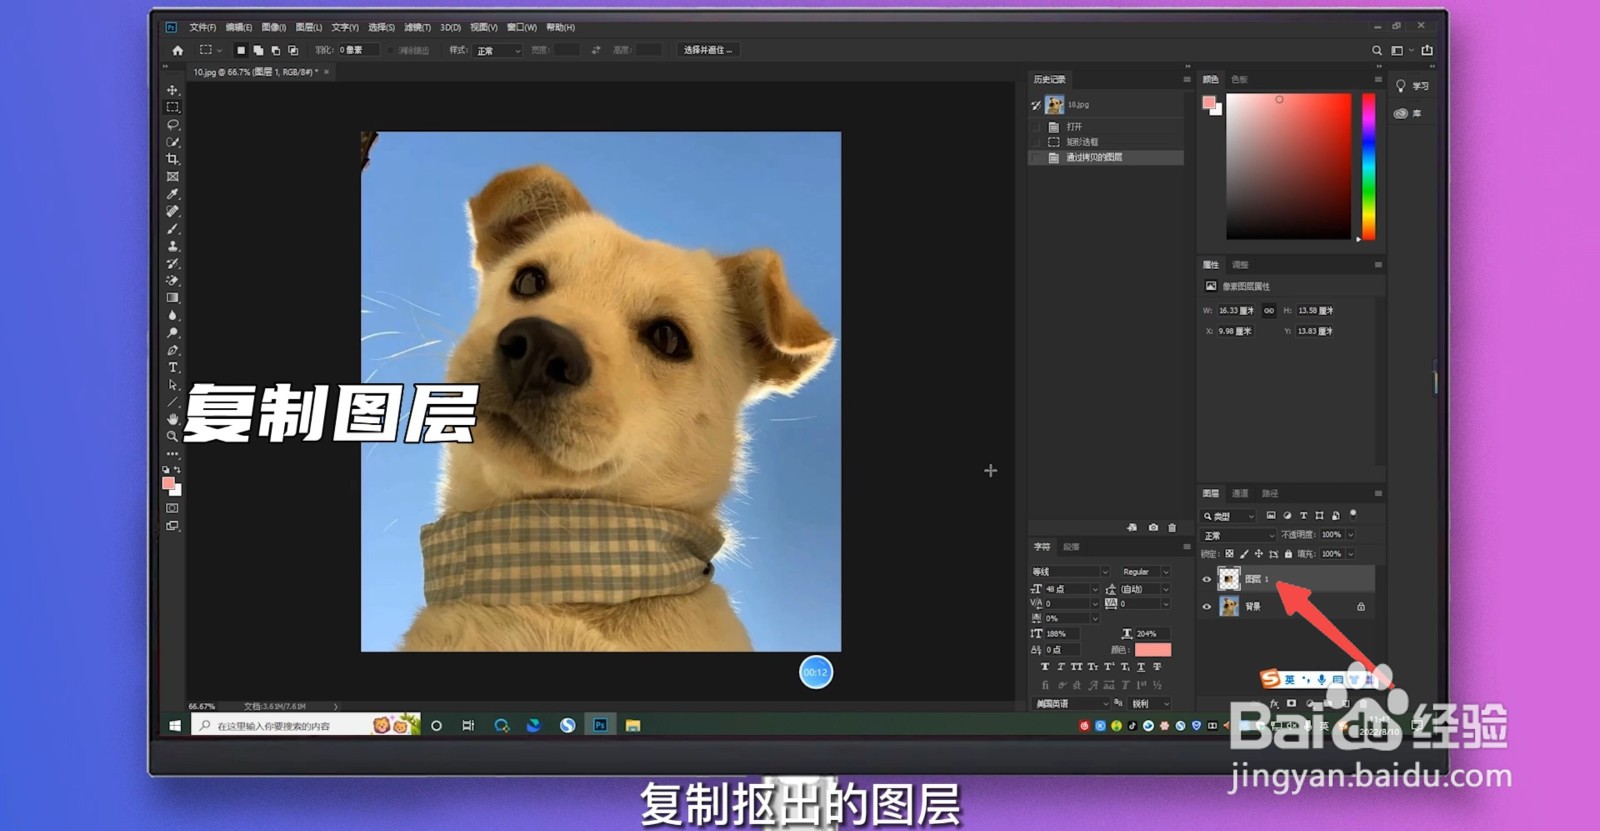Viewport: 1600px width, 831px height.
Task: Select the Zoom tool in toolbox
Action: tap(172, 437)
